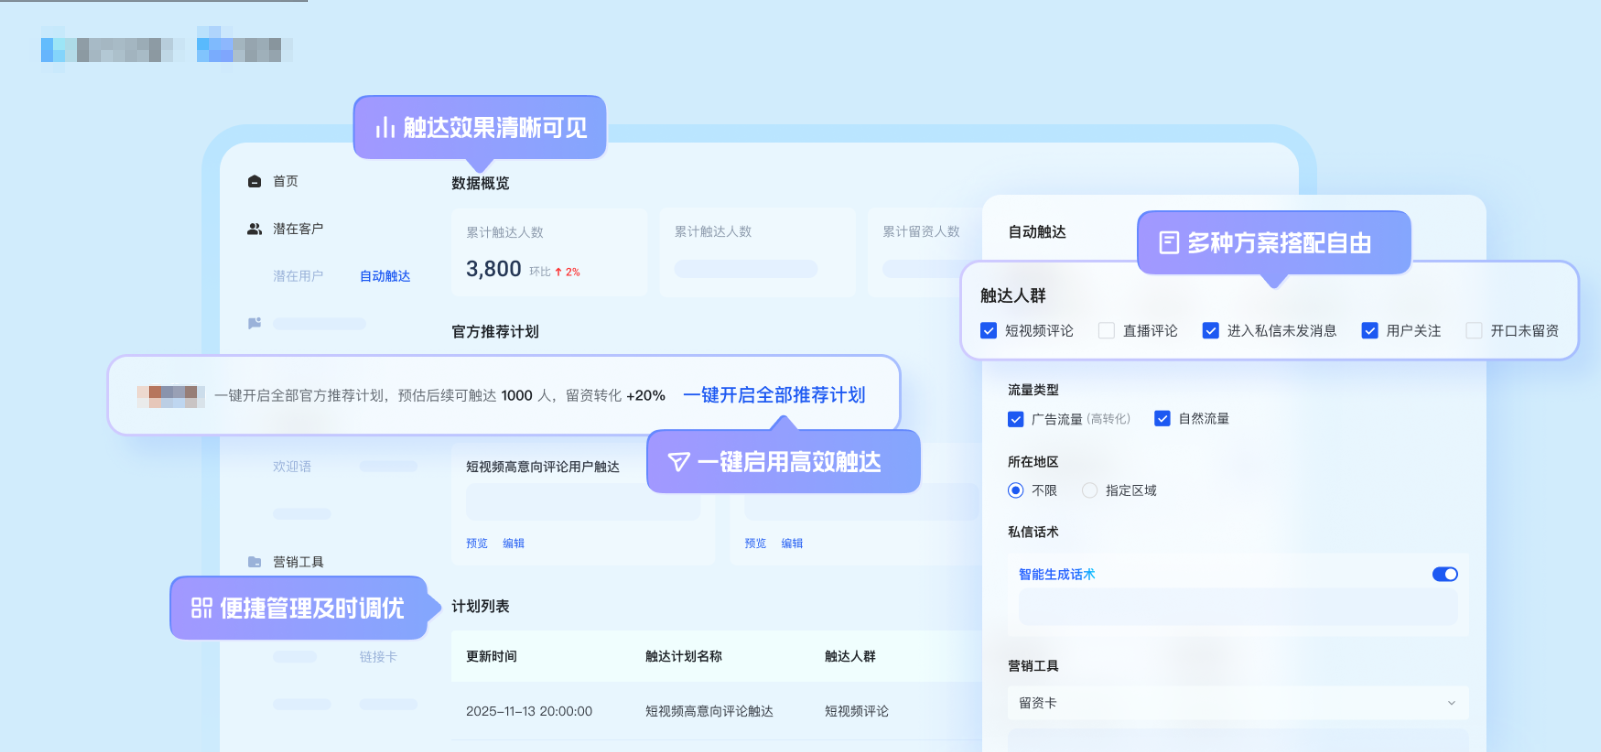Image resolution: width=1601 pixels, height=752 pixels.
Task: Open the 欢迎语 sidebar item
Action: click(292, 467)
